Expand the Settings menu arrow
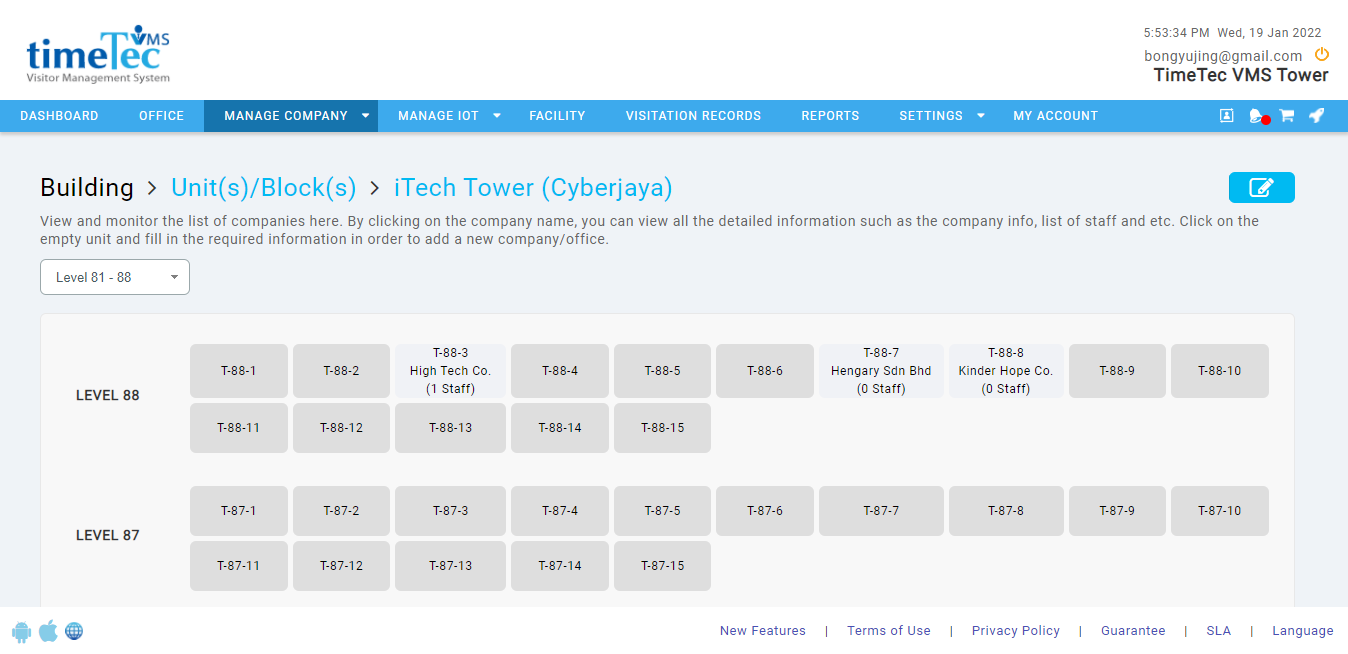This screenshot has width=1348, height=654. coord(981,116)
